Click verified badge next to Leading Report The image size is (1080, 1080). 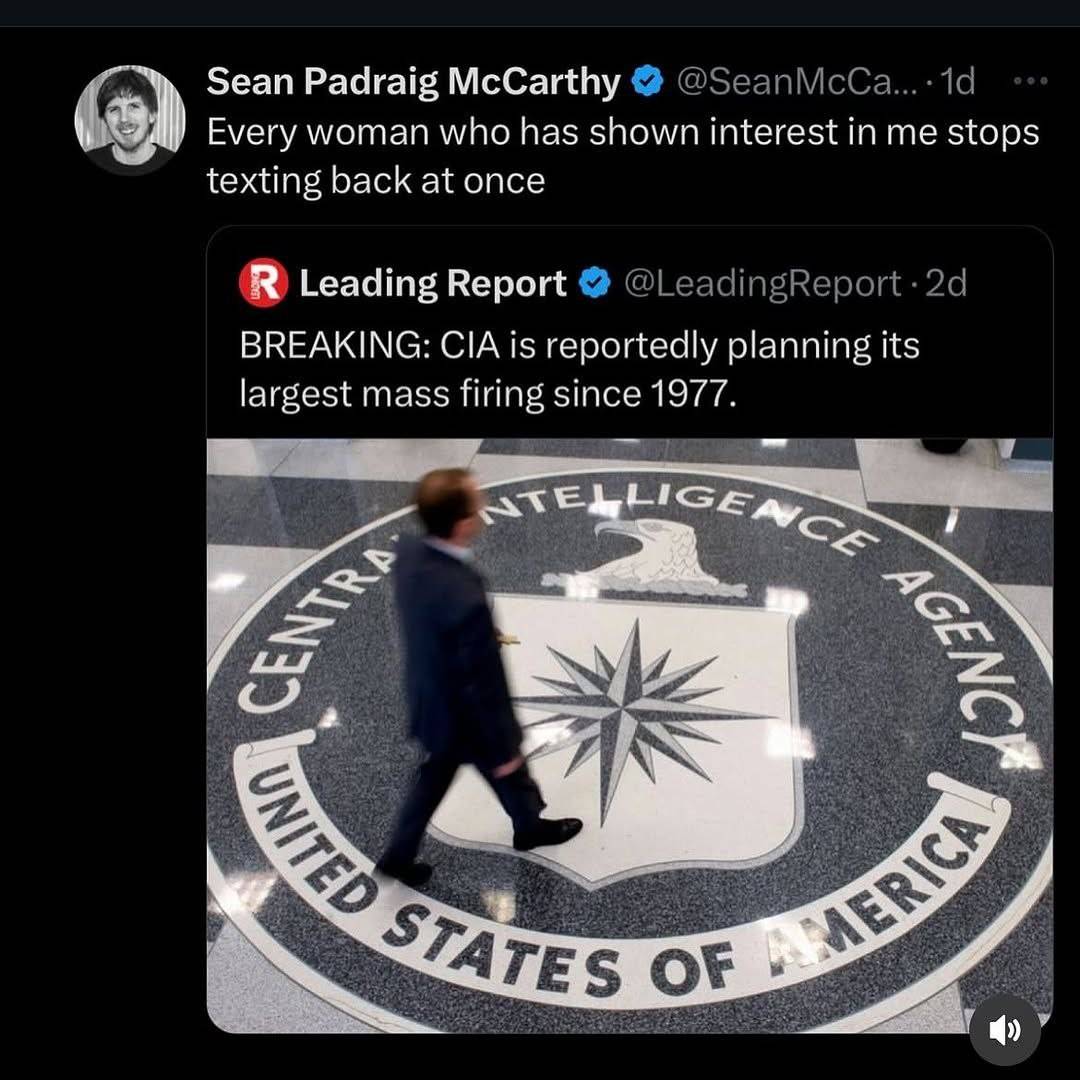(x=595, y=285)
